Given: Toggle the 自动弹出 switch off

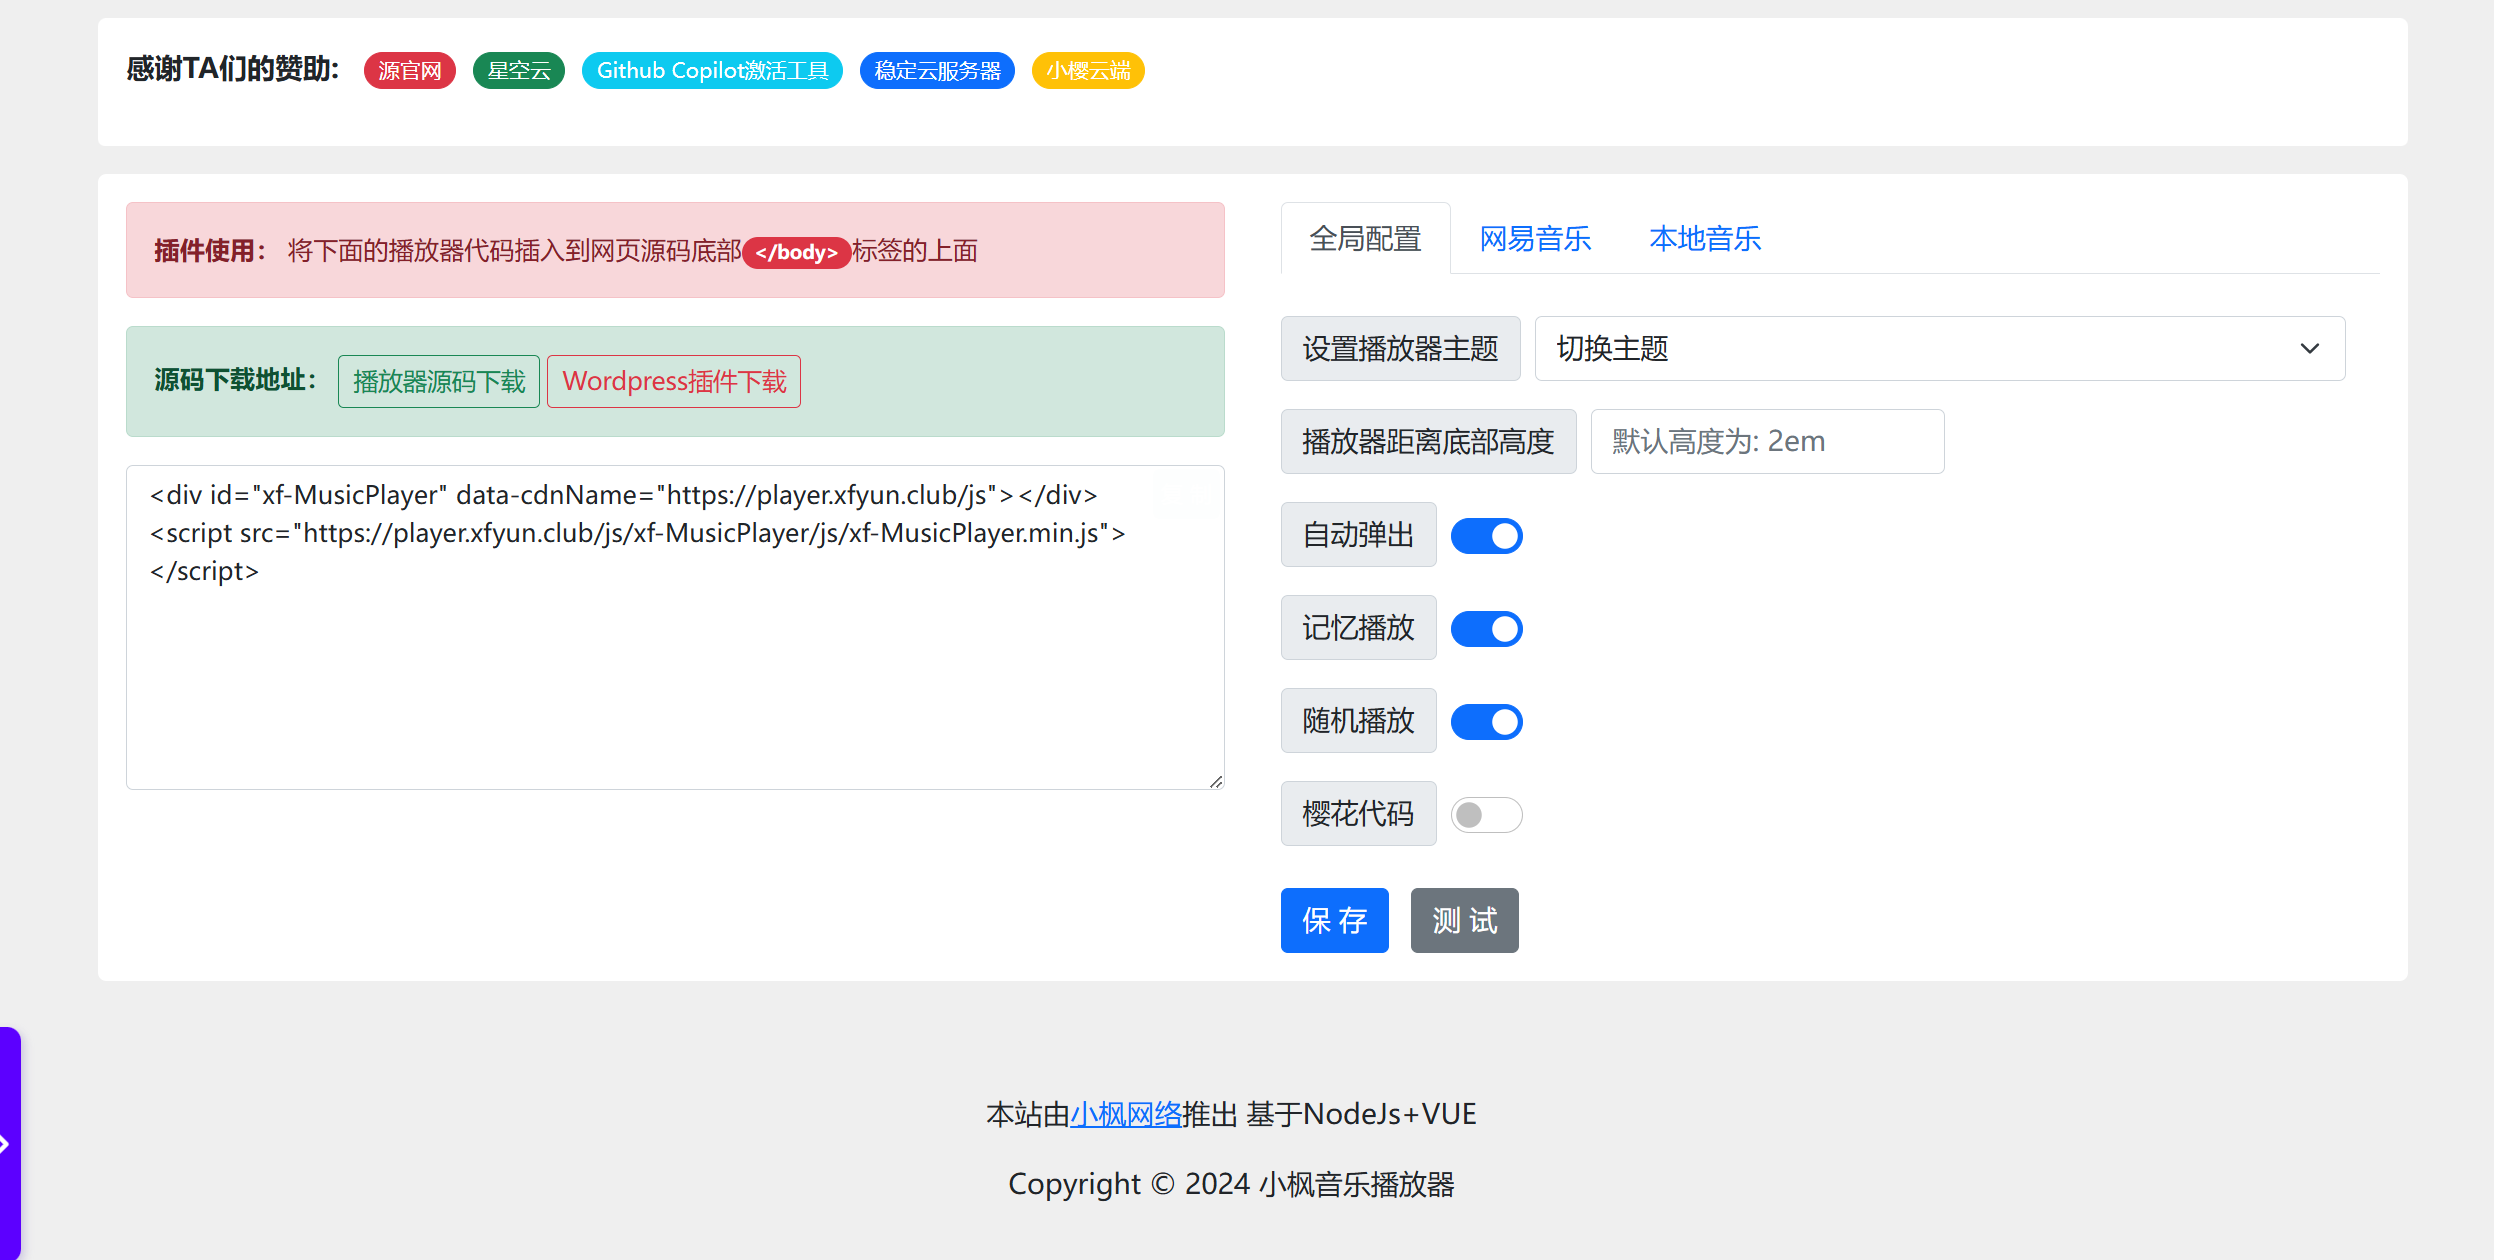Looking at the screenshot, I should point(1486,536).
